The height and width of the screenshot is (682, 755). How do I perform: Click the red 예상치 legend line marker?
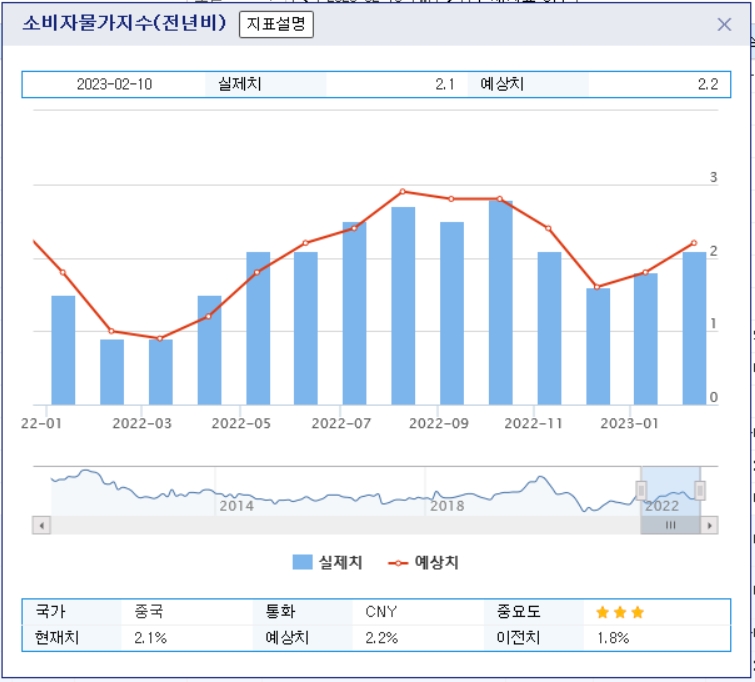[398, 563]
